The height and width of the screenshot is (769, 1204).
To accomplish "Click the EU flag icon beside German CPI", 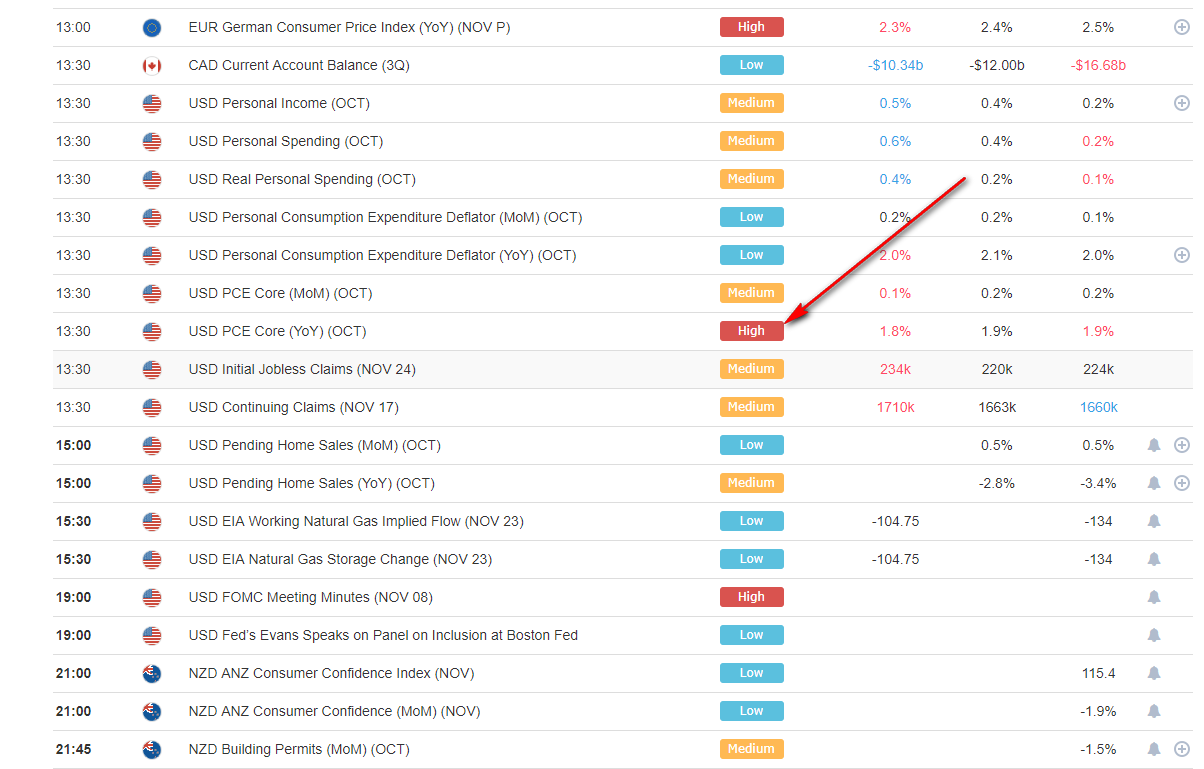I will click(x=152, y=27).
